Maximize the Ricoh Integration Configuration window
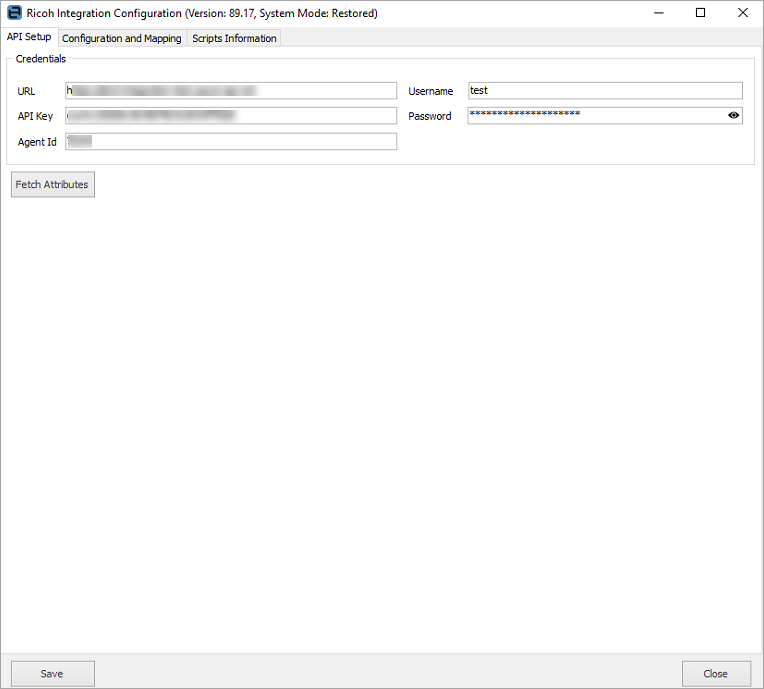This screenshot has width=764, height=689. click(x=700, y=13)
